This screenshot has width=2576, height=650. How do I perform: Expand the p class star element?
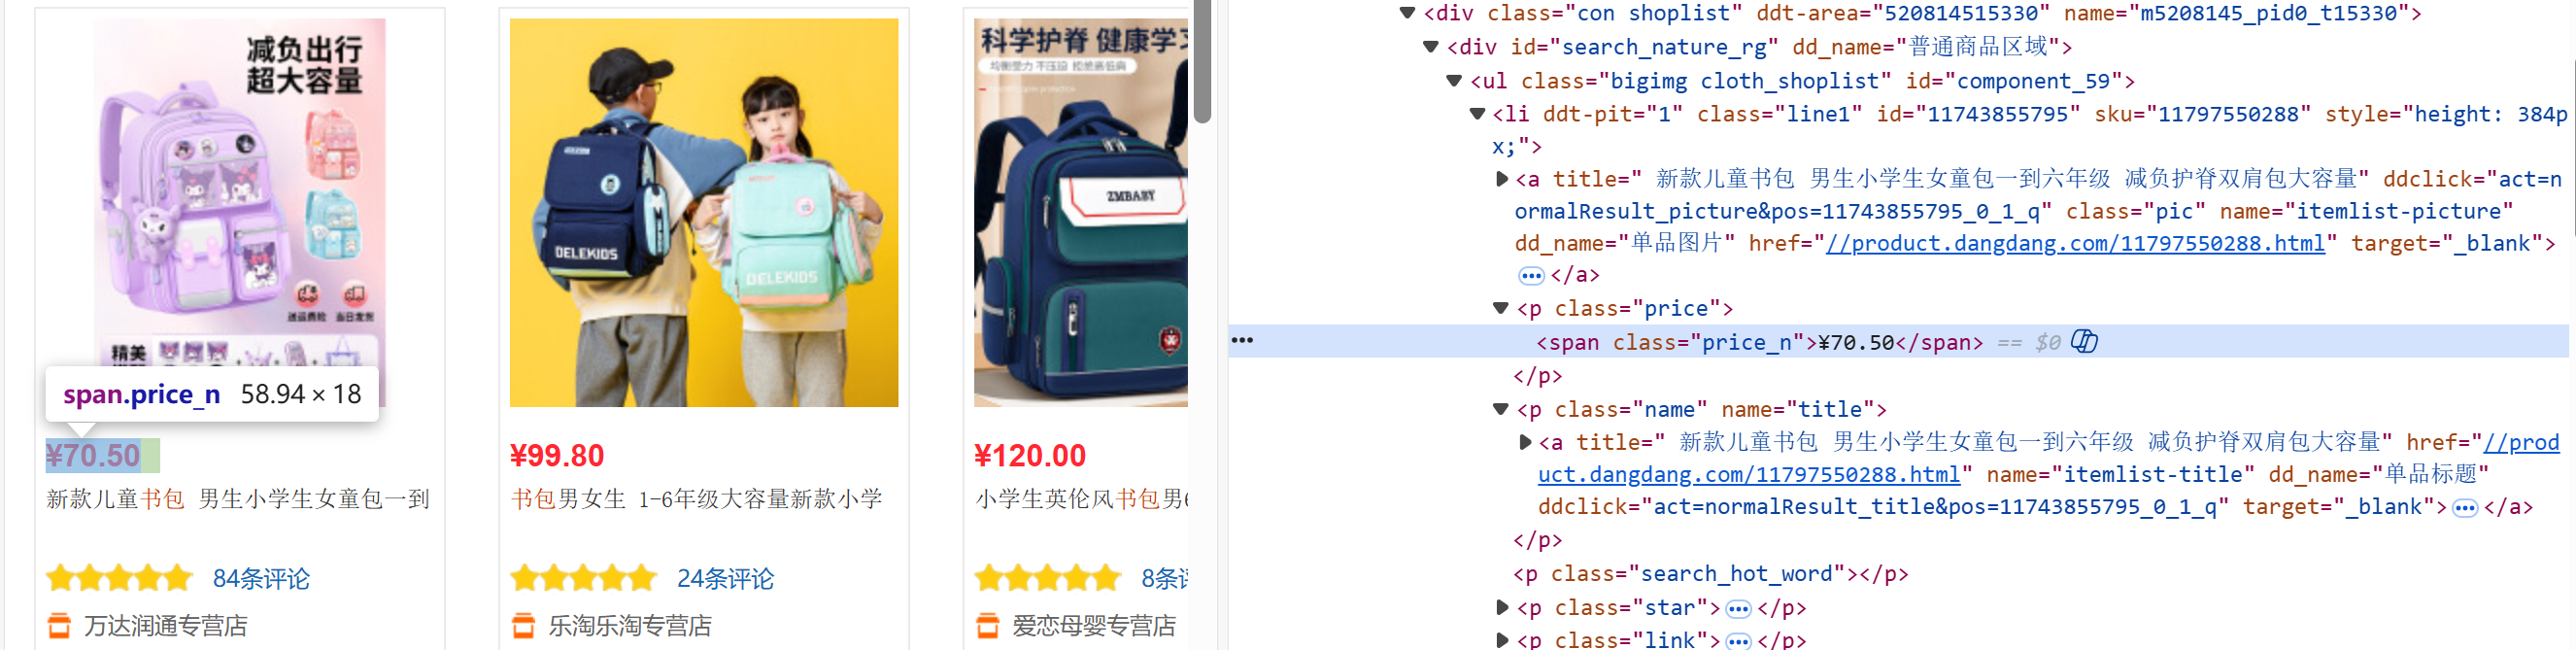[x=1501, y=608]
